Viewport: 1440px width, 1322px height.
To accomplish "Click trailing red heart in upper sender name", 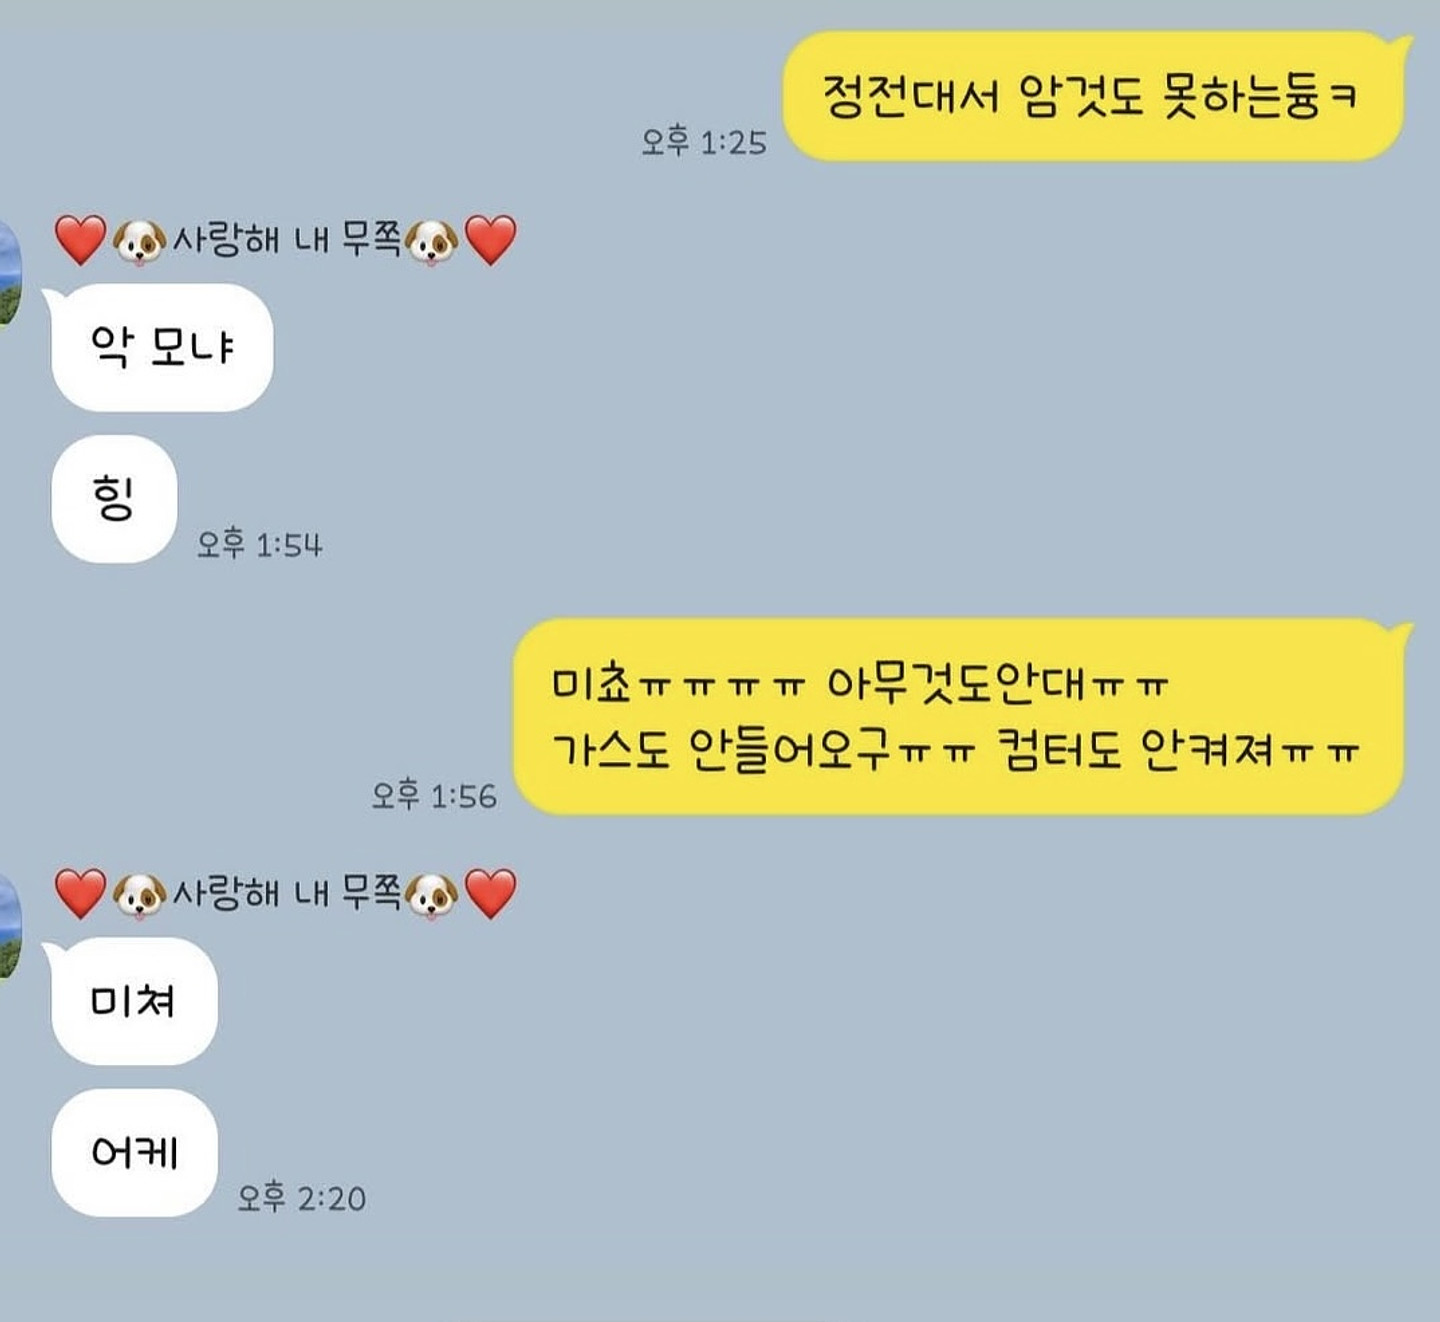I will tap(491, 240).
